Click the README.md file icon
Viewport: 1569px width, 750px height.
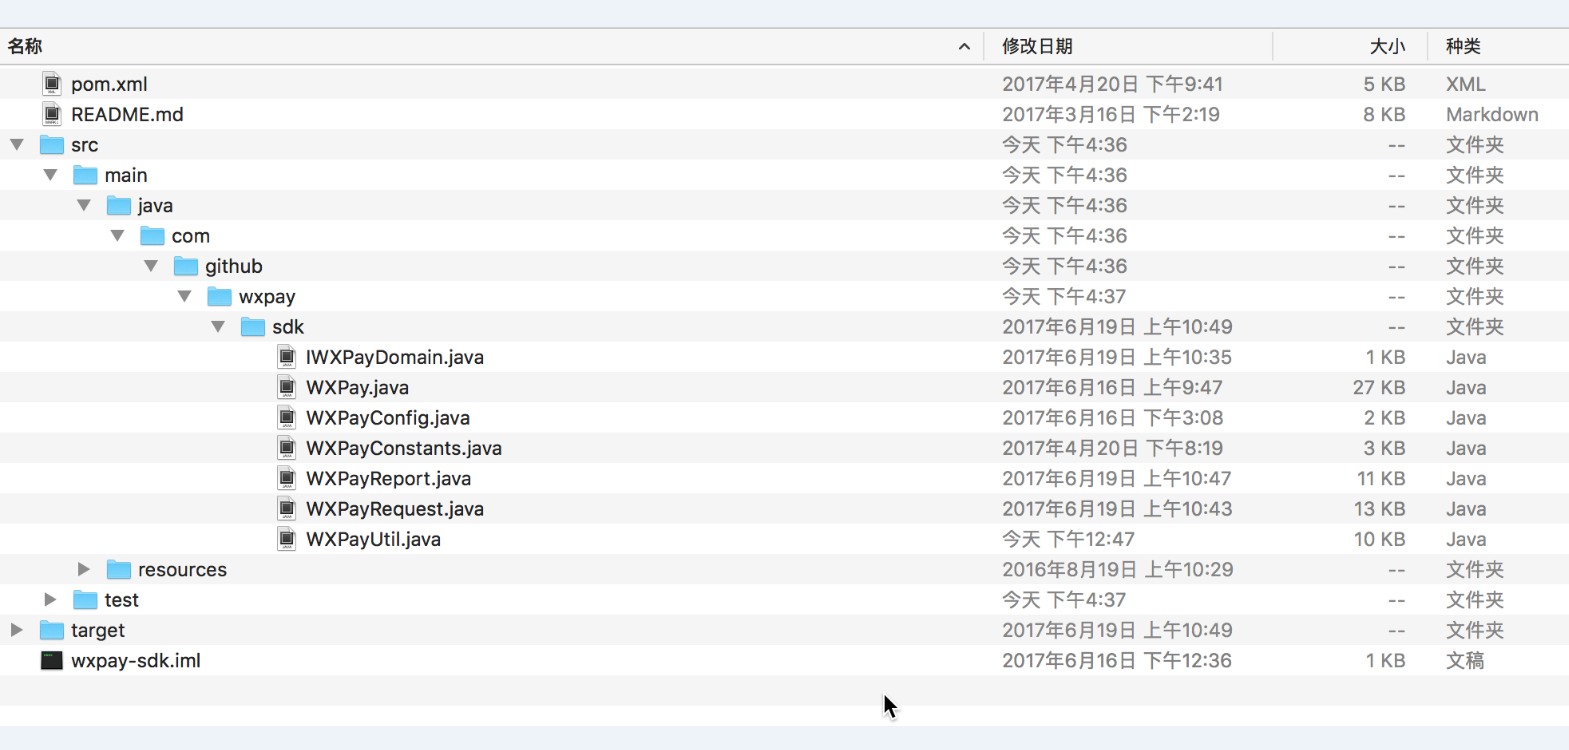pyautogui.click(x=52, y=114)
